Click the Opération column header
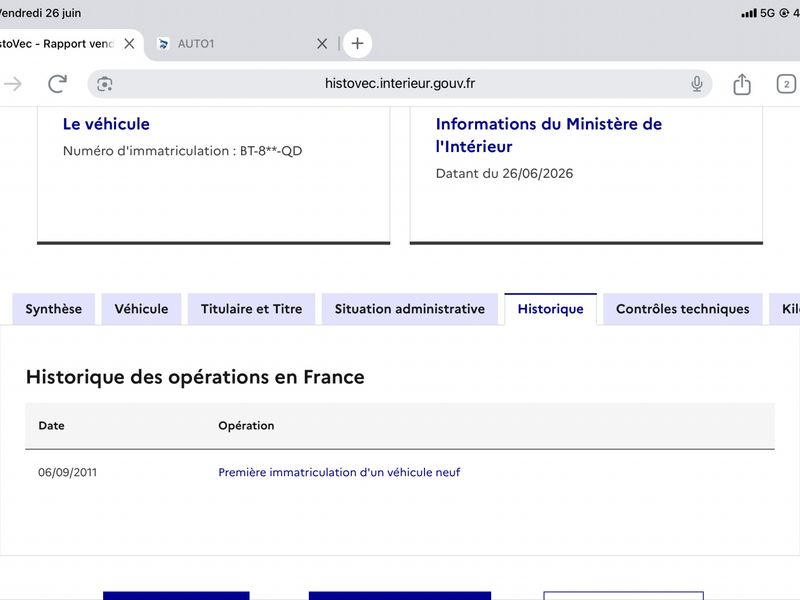The height and width of the screenshot is (600, 800). 246,426
